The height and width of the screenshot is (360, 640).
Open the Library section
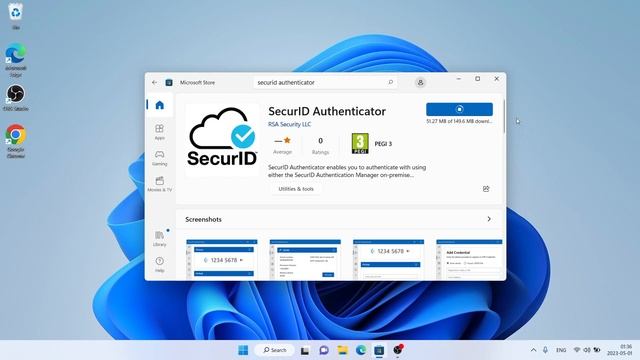tap(160, 238)
